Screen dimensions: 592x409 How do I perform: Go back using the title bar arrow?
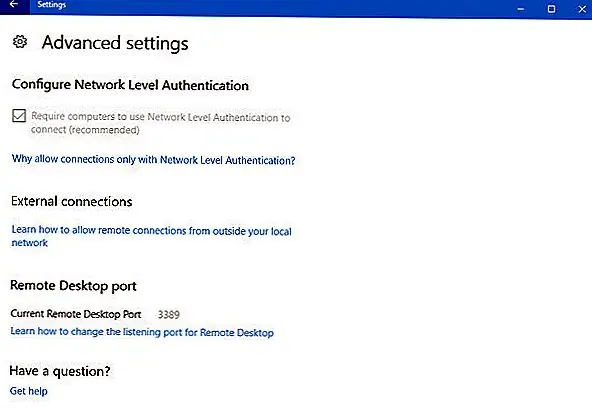(14, 5)
